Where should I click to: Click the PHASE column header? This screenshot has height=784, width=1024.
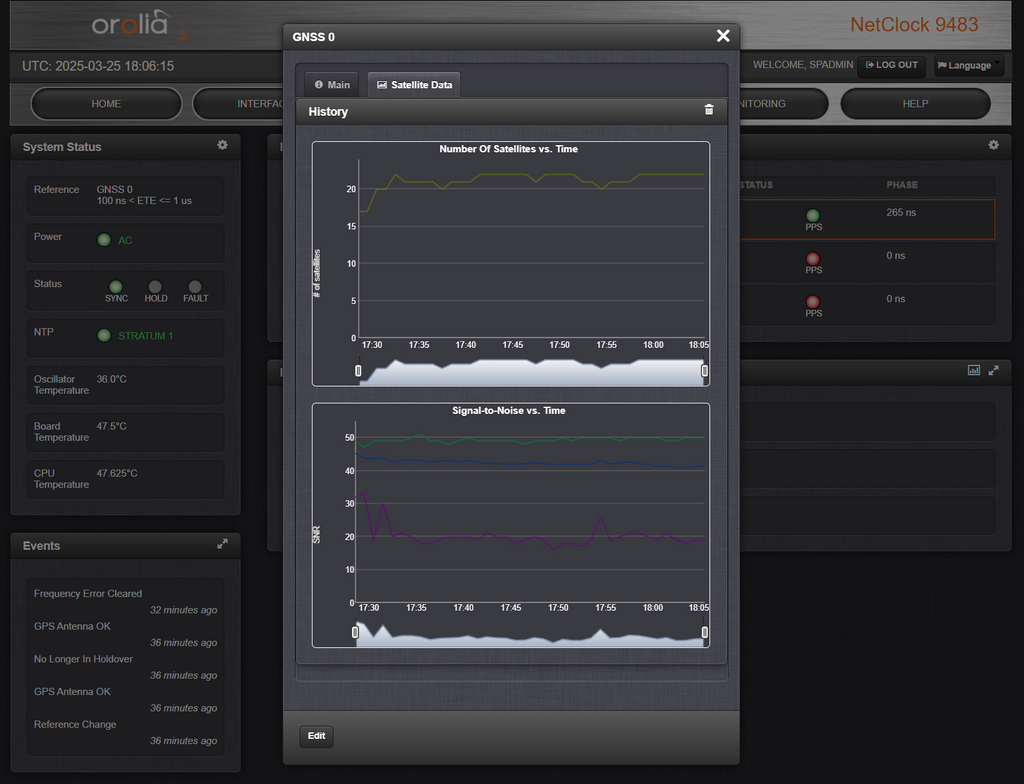[x=902, y=185]
